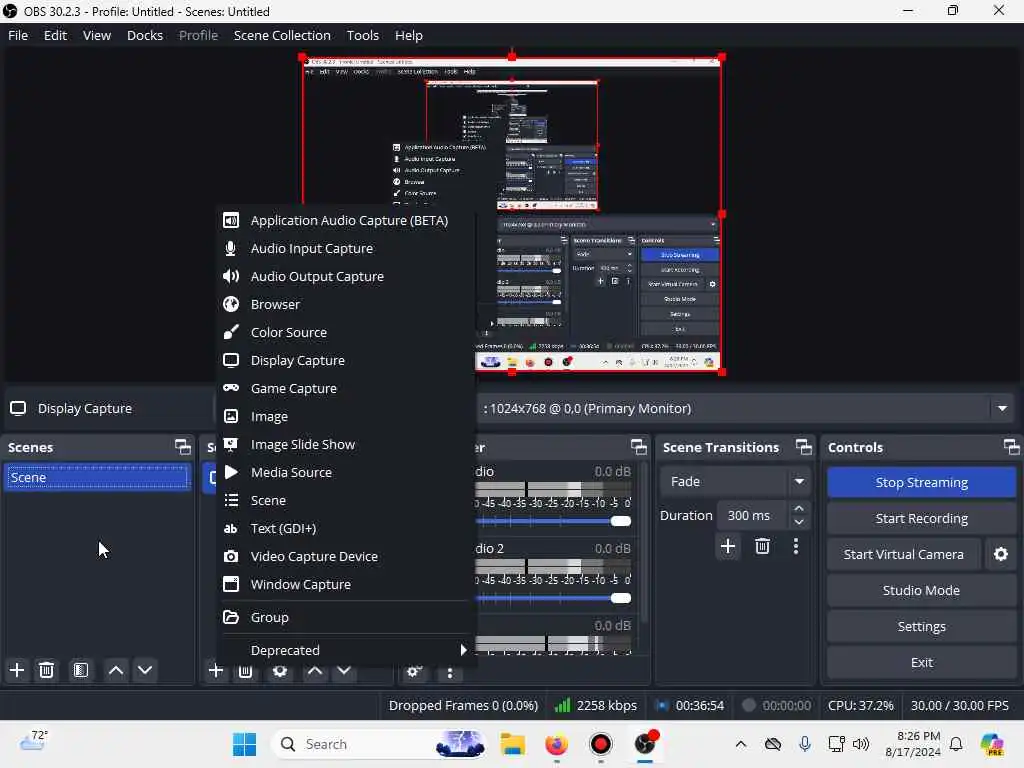Enter Studio Mode
This screenshot has width=1024, height=768.
(921, 590)
